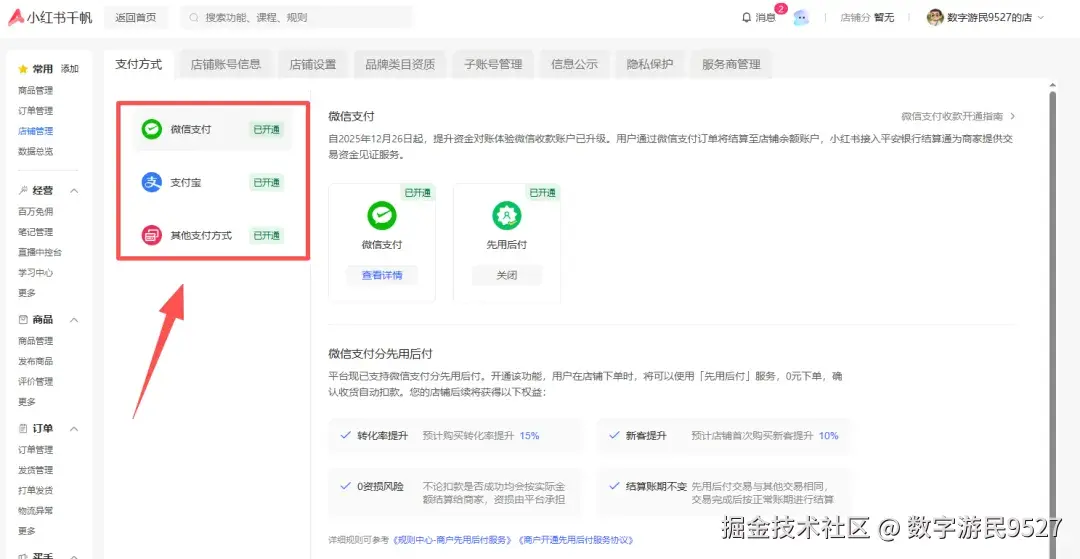The width and height of the screenshot is (1080, 559).
Task: Focus the 搜索功能、课程、规则 search field
Action: click(297, 18)
